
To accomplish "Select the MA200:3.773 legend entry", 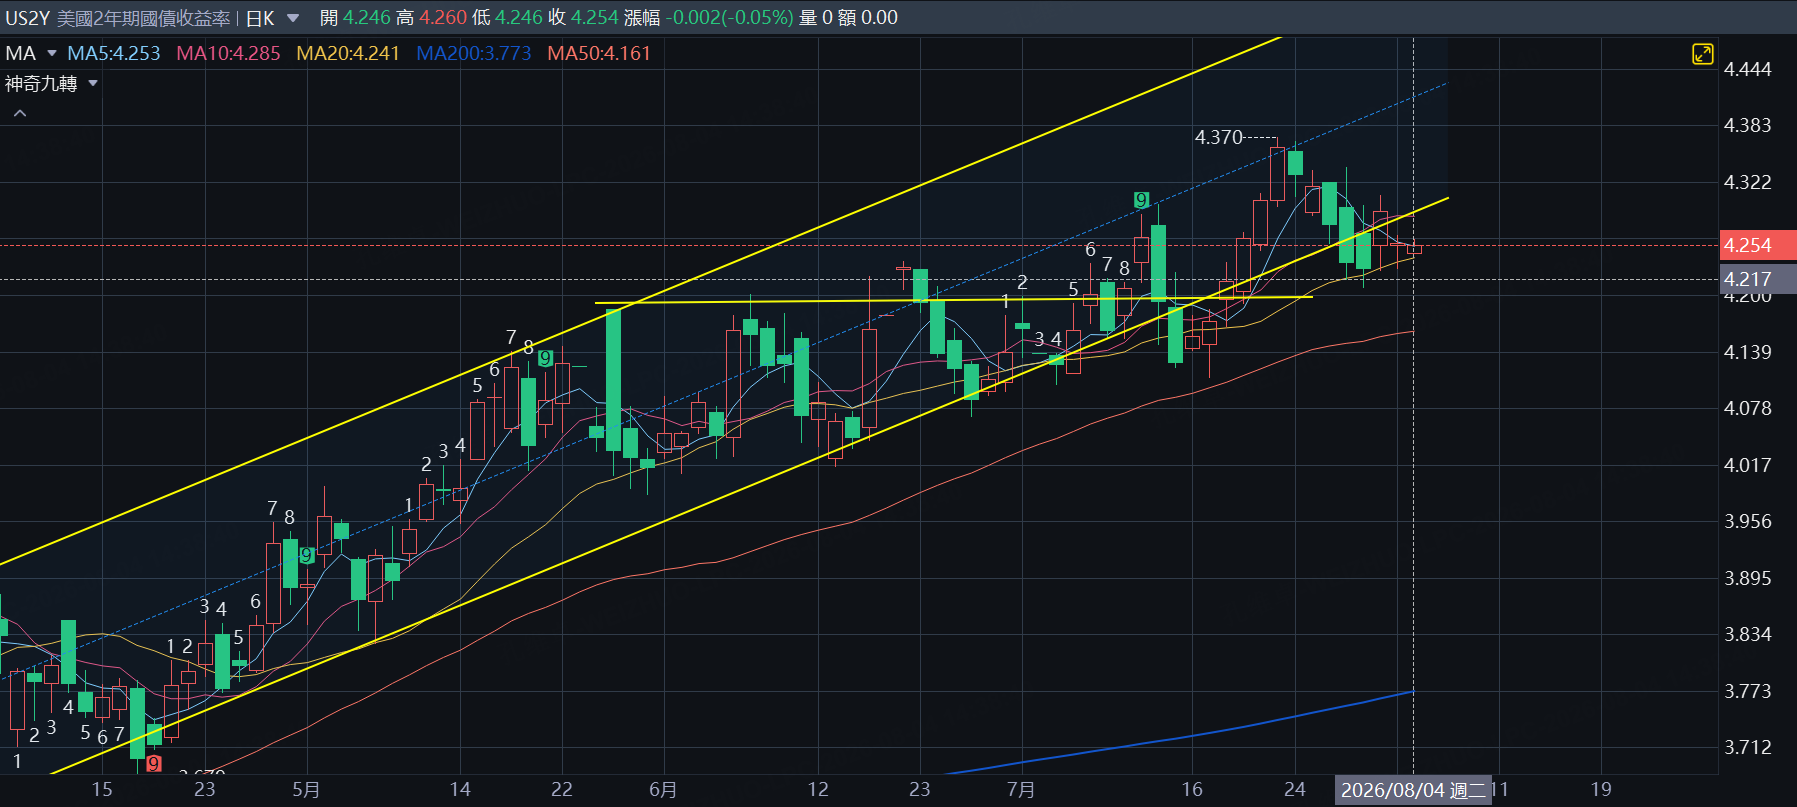I will point(473,53).
